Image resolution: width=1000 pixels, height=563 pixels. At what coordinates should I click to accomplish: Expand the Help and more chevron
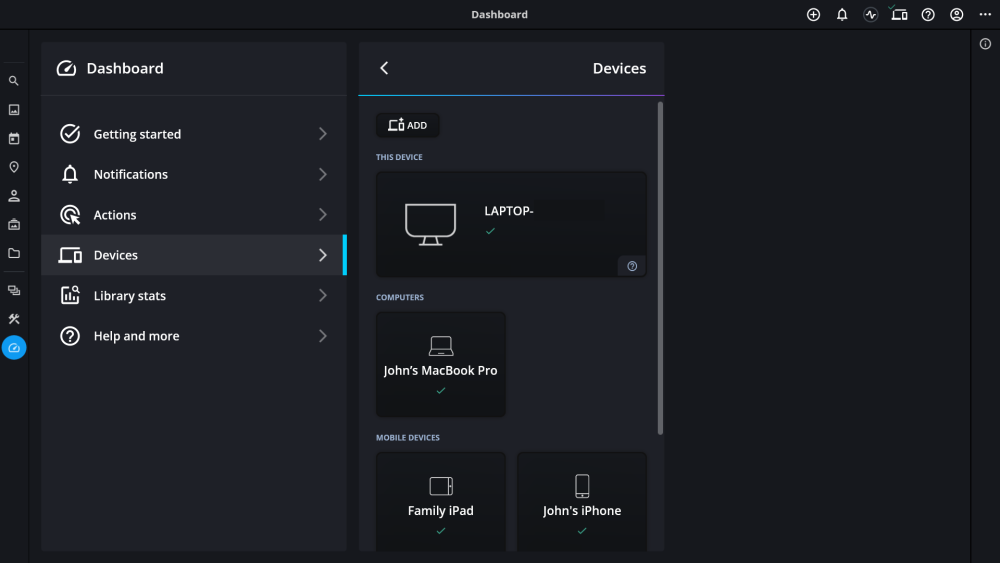(323, 336)
